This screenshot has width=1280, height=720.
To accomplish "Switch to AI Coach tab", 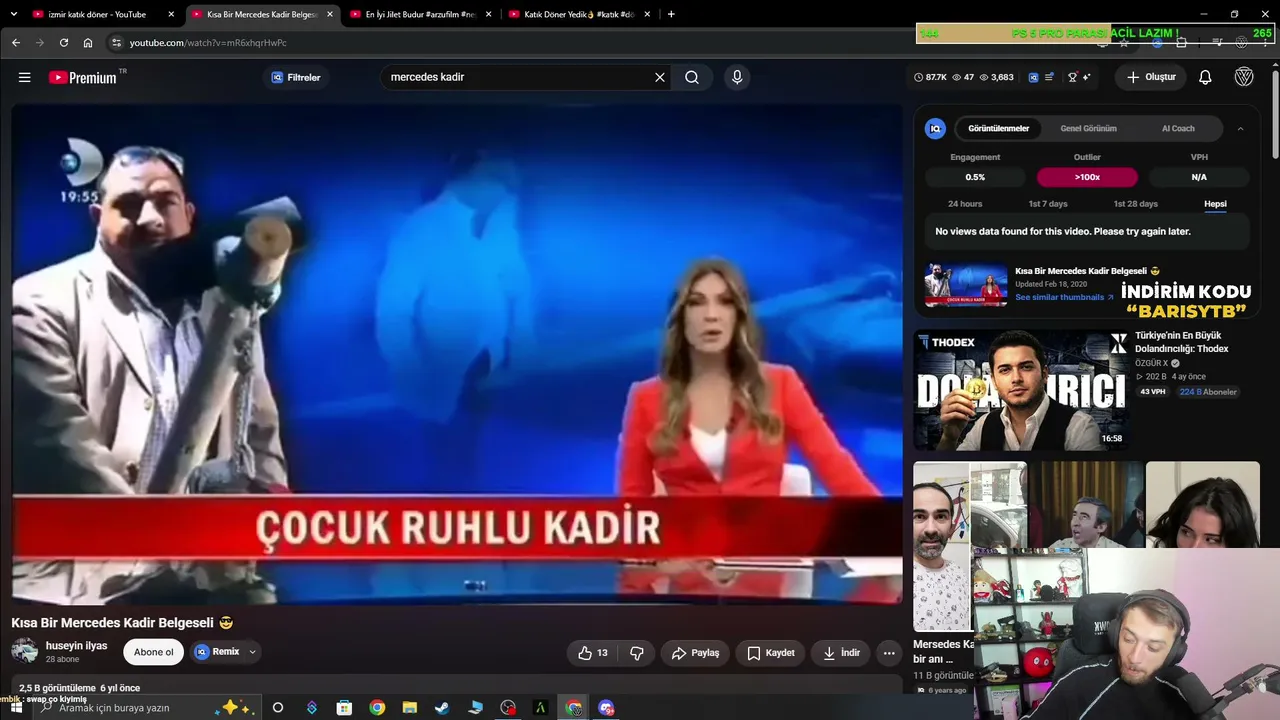I will (x=1178, y=128).
